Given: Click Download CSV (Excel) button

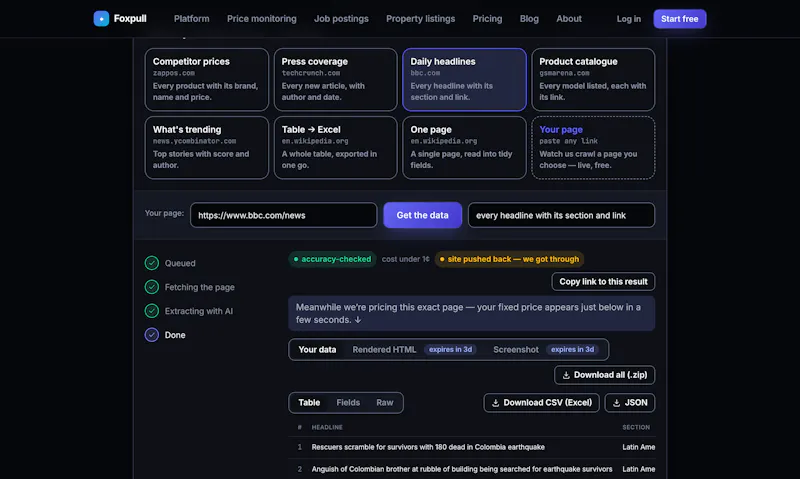Looking at the screenshot, I should [x=541, y=403].
